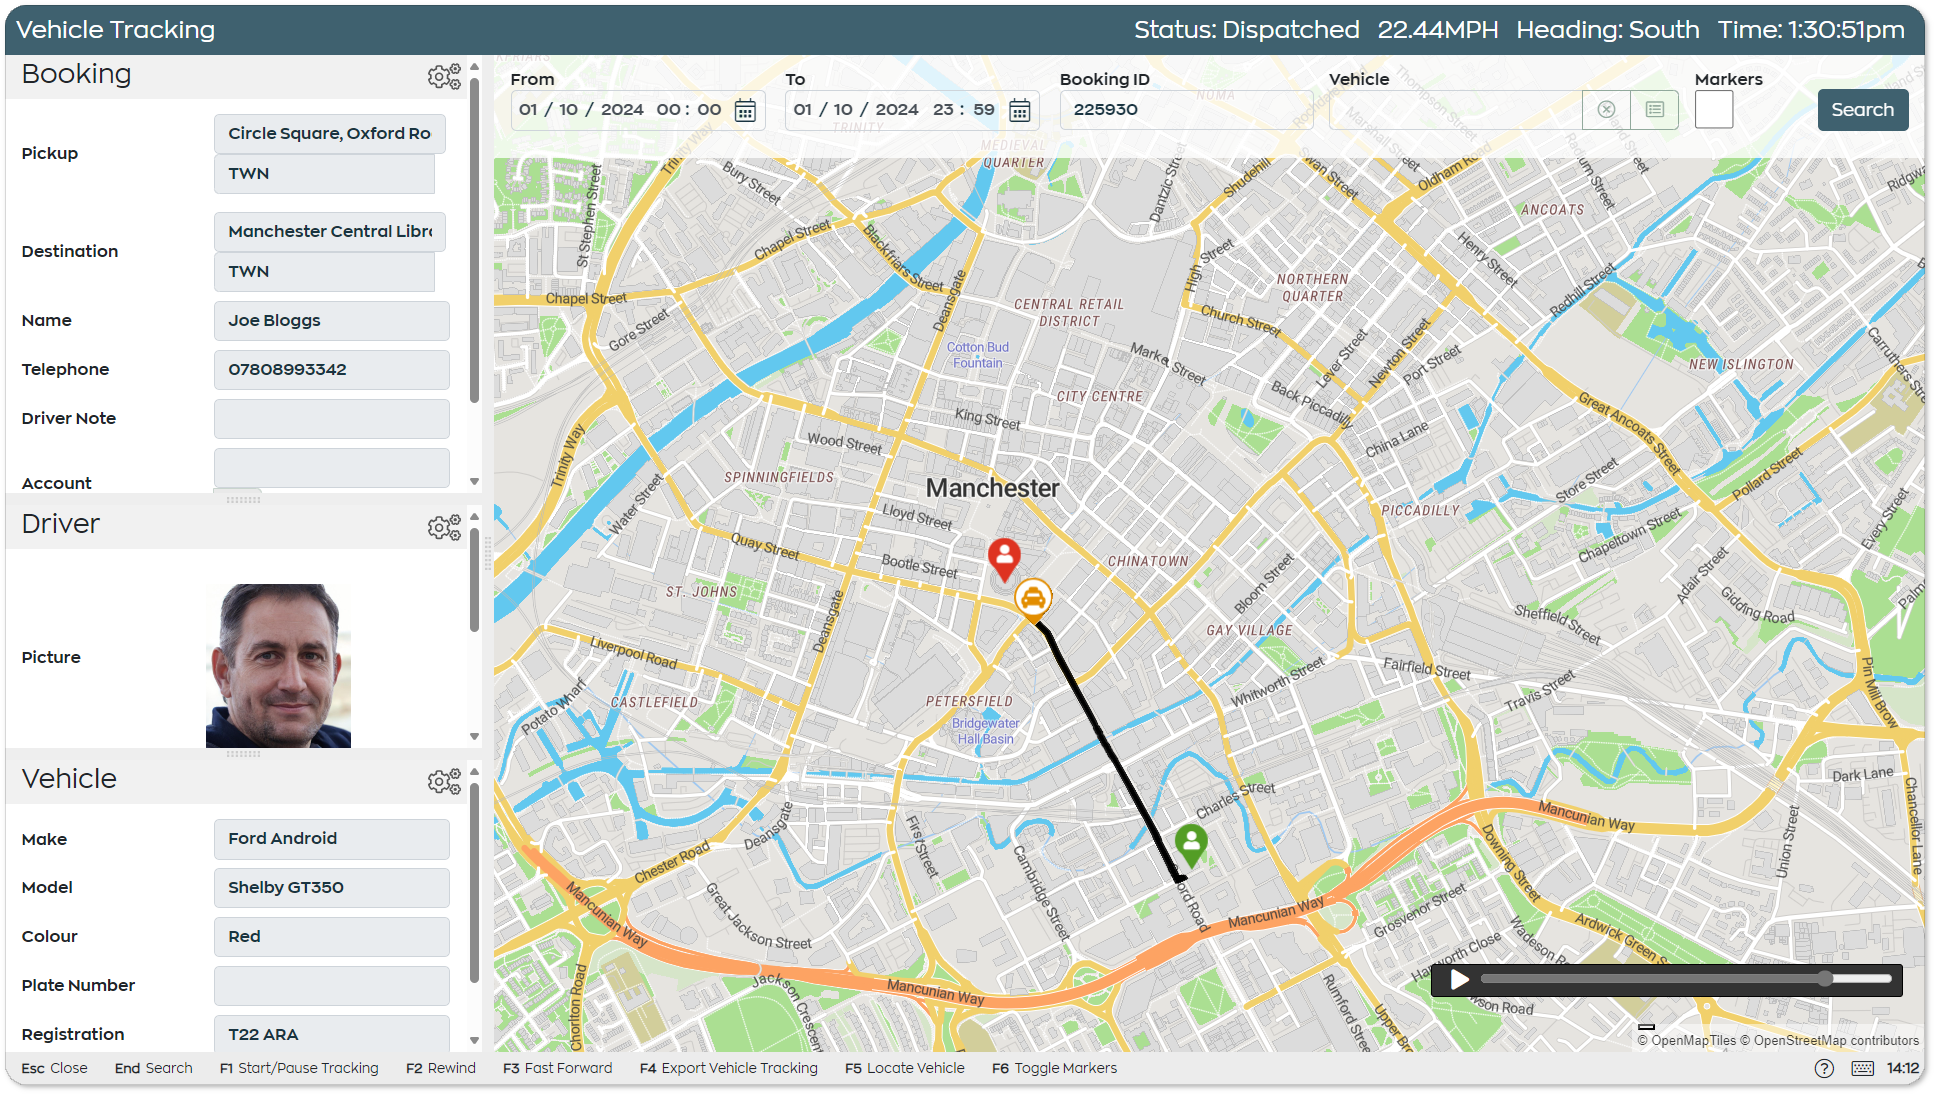Open the vehicle list lookup icon
Viewport: 1935px width, 1095px height.
1654,110
